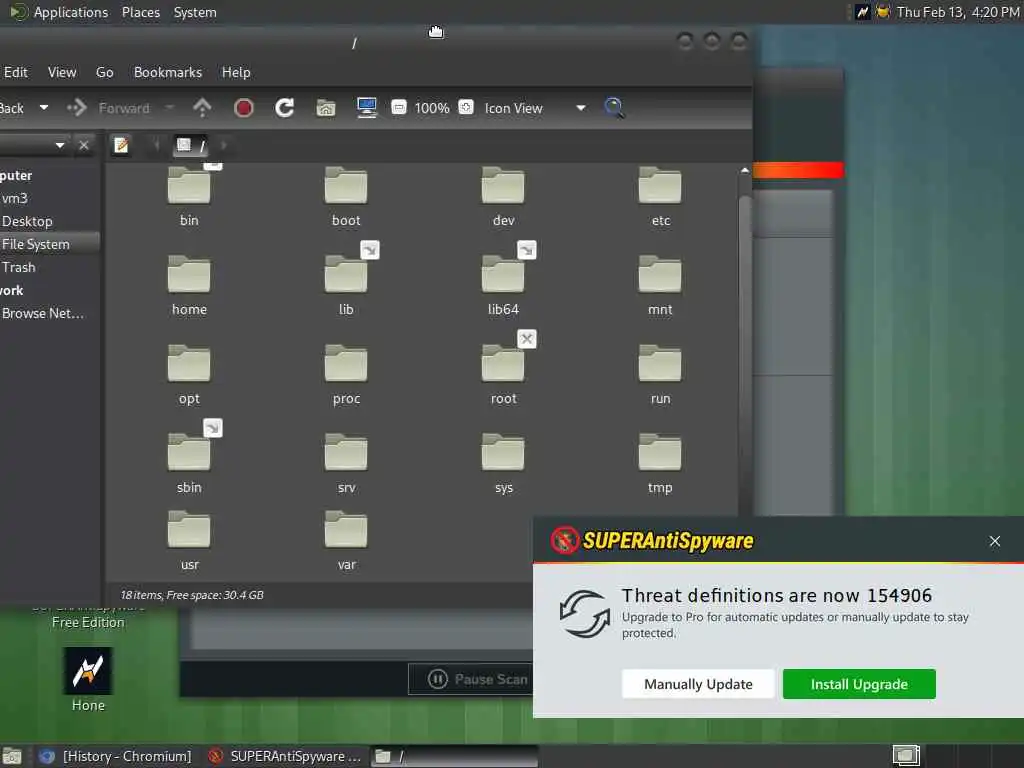Select the lib64 folder icon
Screen dimensions: 1024x768
tap(503, 274)
